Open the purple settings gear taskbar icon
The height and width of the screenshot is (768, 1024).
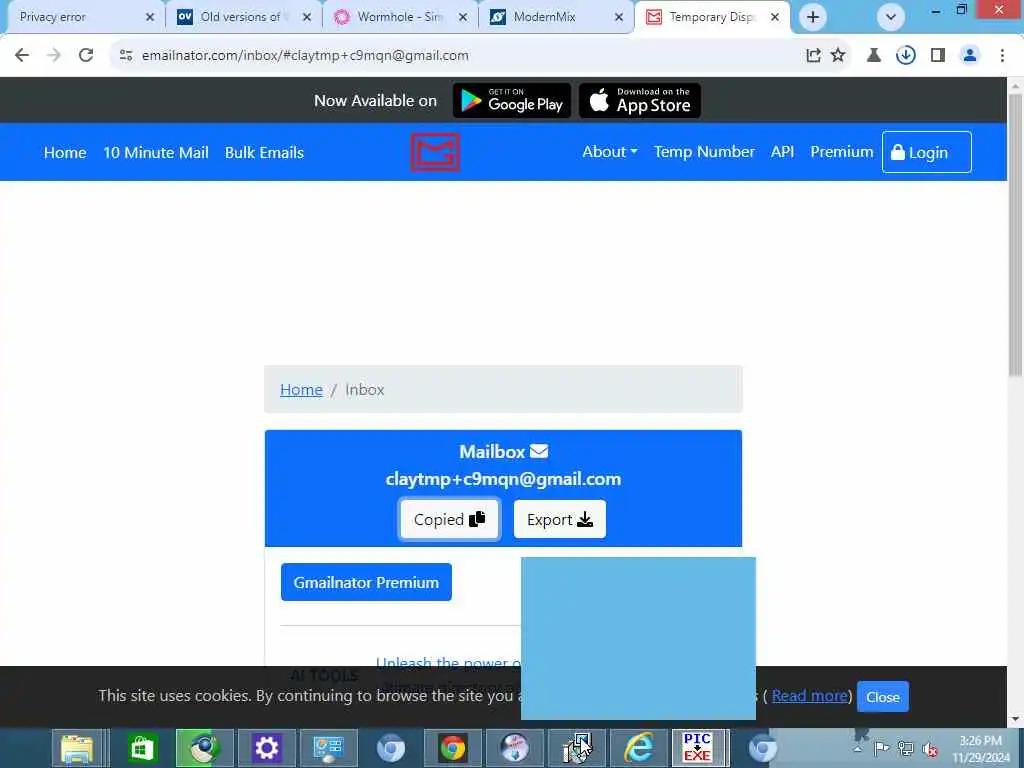(266, 748)
